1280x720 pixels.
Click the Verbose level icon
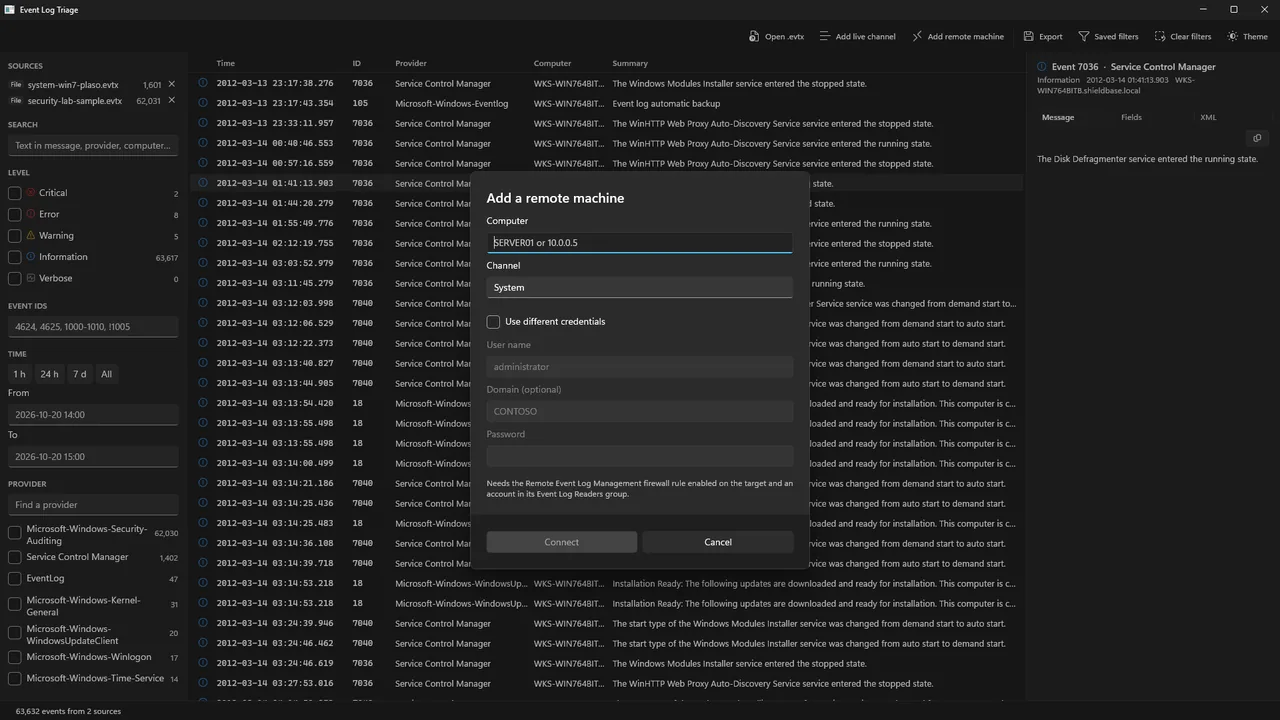(31, 278)
